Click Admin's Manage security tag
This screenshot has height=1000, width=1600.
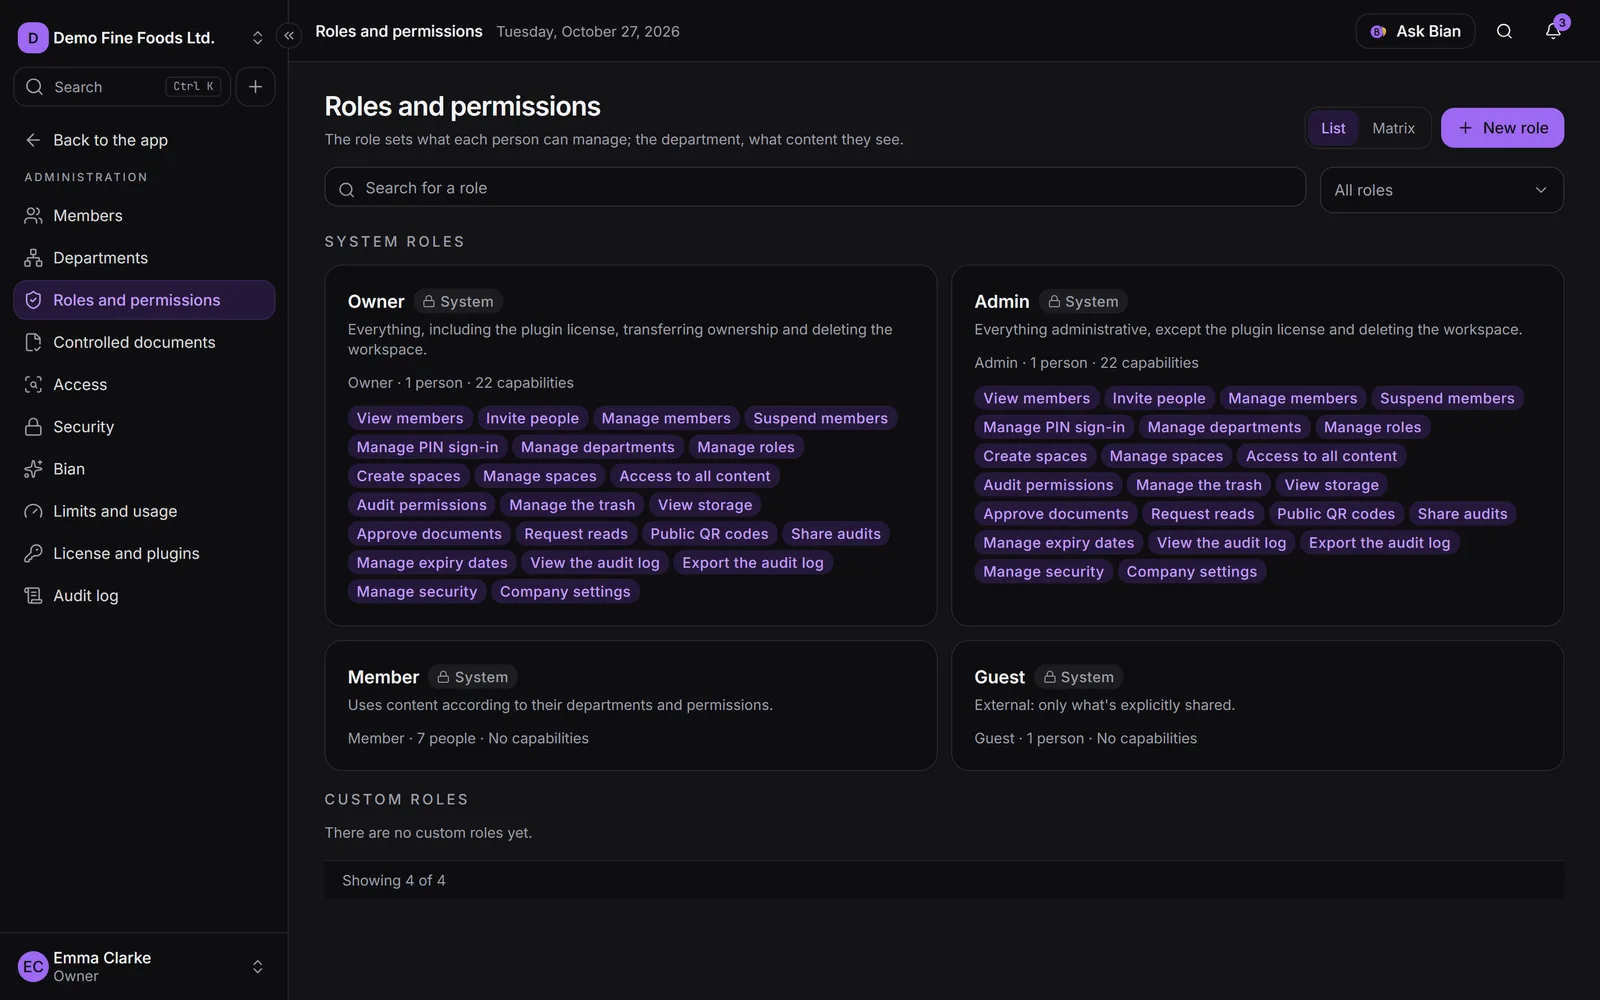click(1043, 572)
